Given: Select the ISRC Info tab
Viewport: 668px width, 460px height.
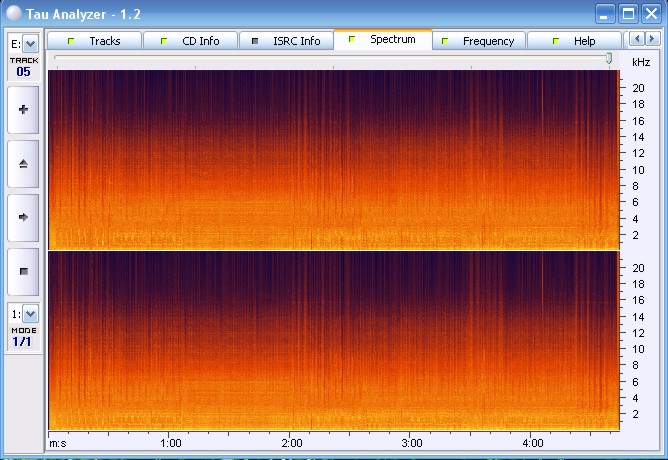Looking at the screenshot, I should tap(287, 41).
